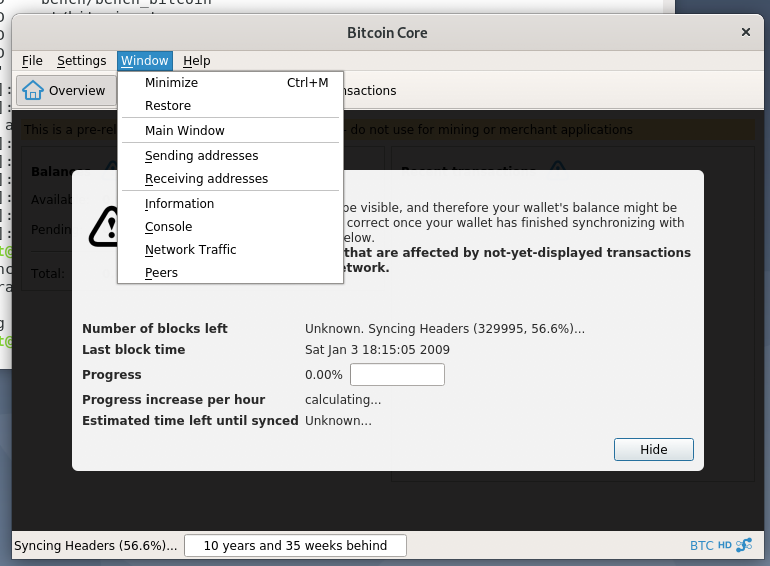Open the Settings menu

click(82, 61)
